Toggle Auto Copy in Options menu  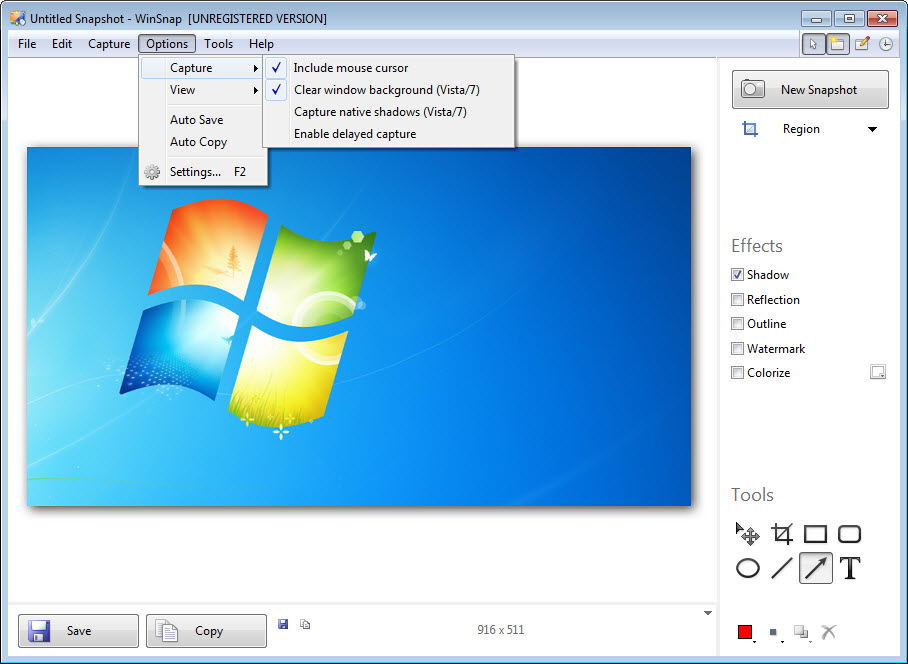coord(203,142)
